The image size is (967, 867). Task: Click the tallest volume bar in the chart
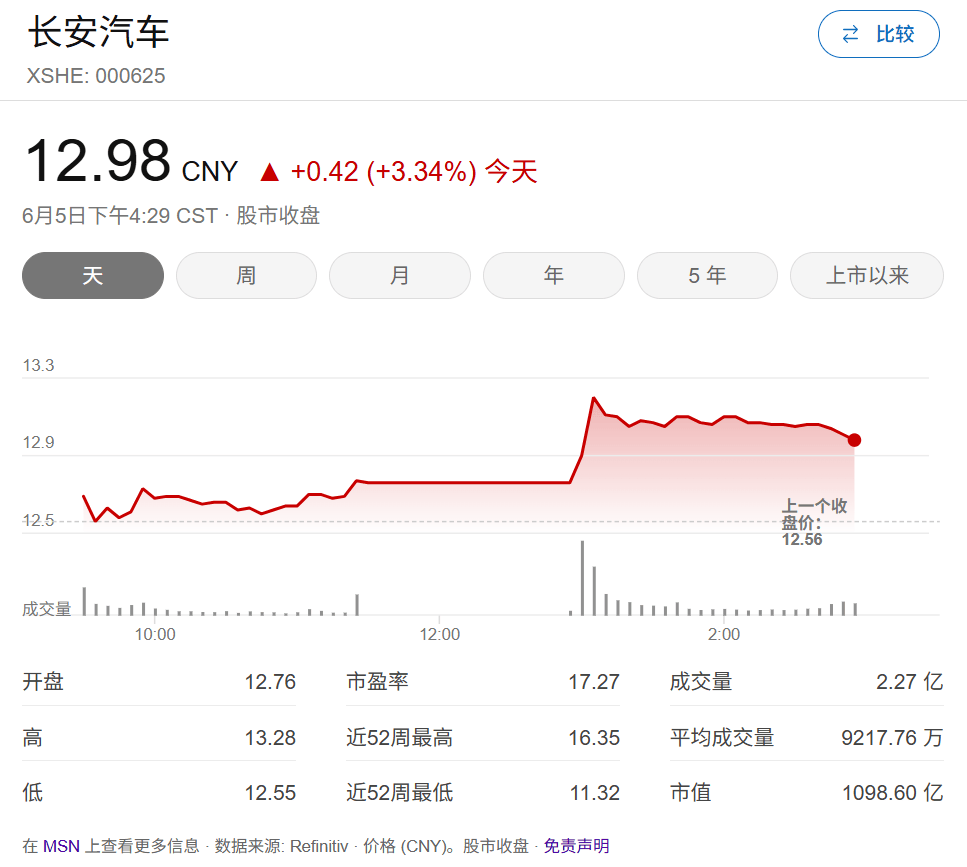582,578
